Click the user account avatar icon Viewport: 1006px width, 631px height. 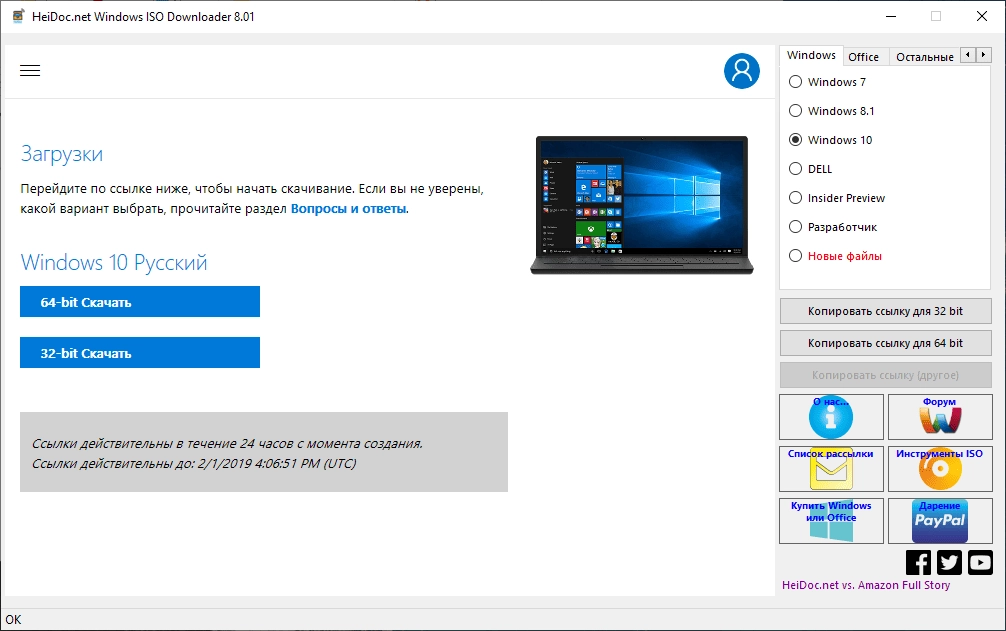742,71
